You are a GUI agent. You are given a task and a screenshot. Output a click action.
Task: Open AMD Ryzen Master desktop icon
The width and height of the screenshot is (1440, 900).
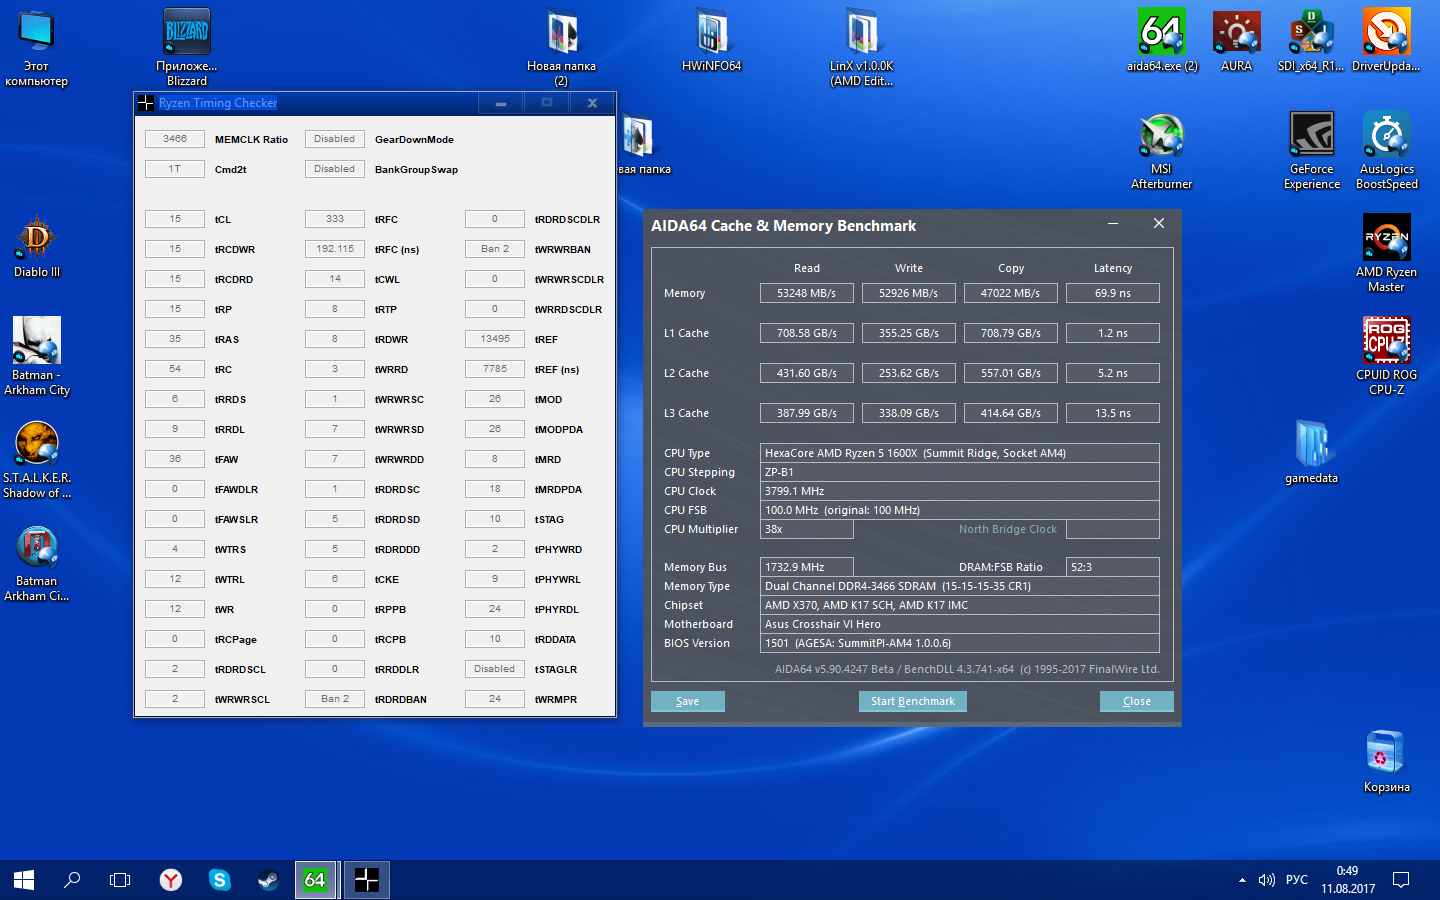point(1386,254)
